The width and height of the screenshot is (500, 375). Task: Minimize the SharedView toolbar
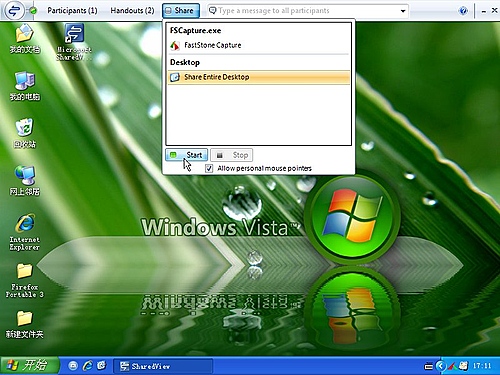484,11
